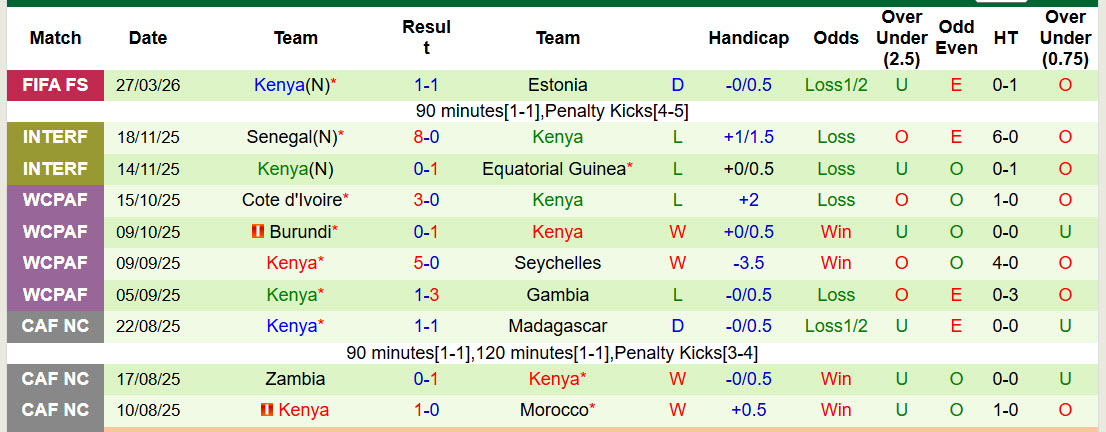This screenshot has height=432, width=1106.
Task: Open the Estonia team link
Action: [x=557, y=85]
